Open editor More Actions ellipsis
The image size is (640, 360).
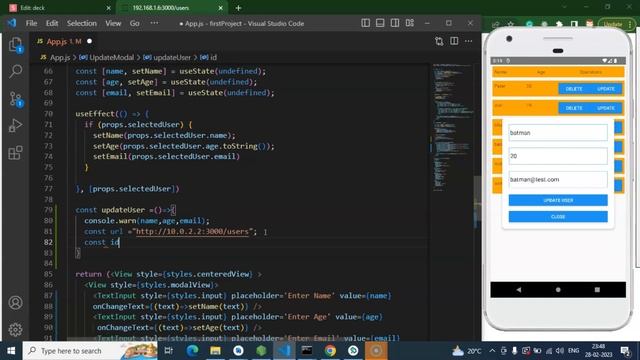[x=469, y=41]
